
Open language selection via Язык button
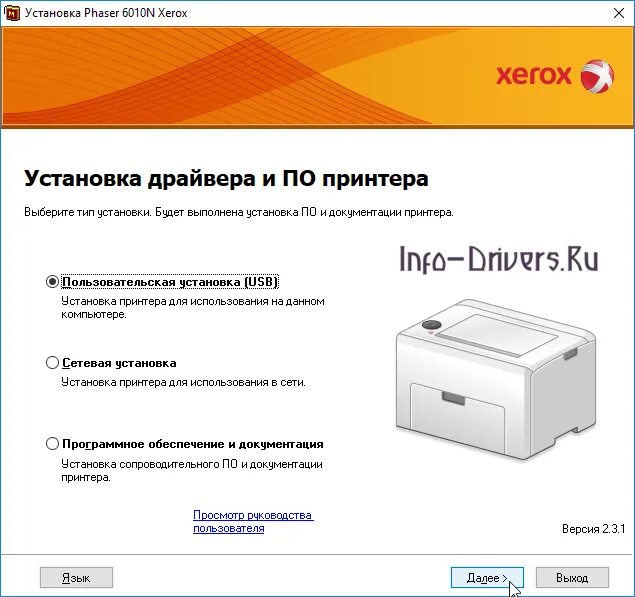[x=76, y=578]
